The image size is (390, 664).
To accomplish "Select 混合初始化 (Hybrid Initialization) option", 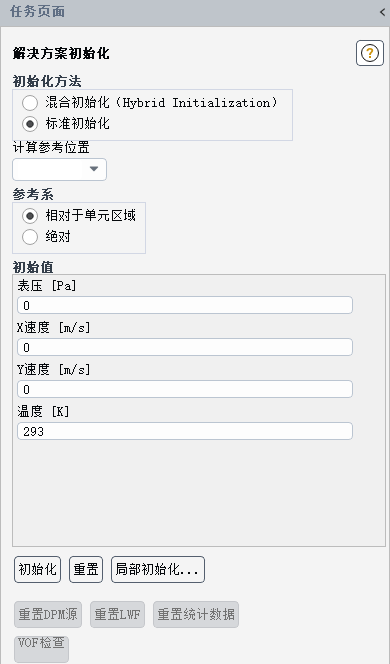I will click(30, 103).
